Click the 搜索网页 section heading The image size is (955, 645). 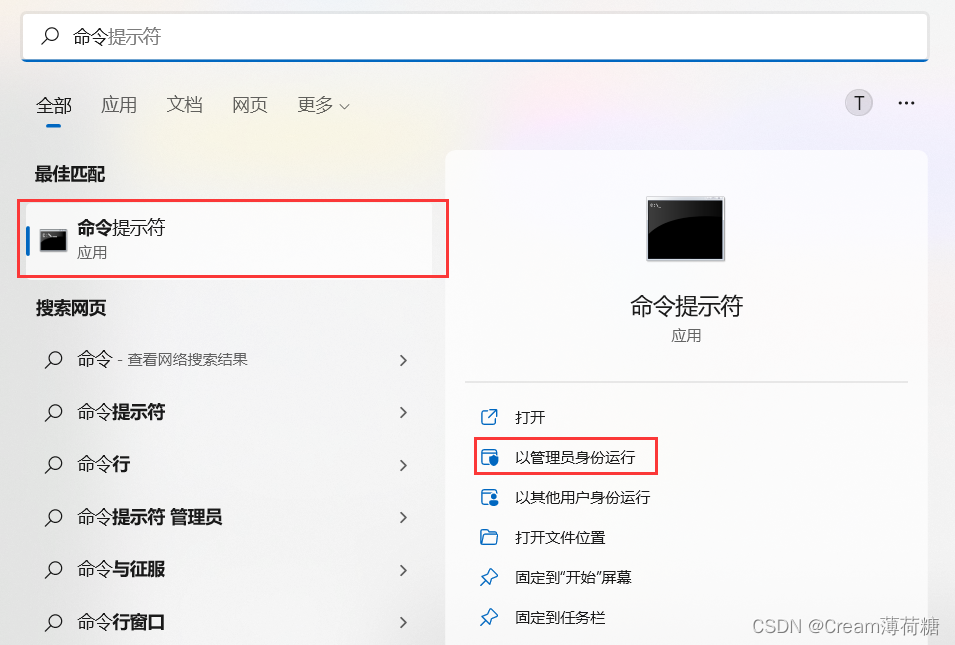pyautogui.click(x=71, y=308)
